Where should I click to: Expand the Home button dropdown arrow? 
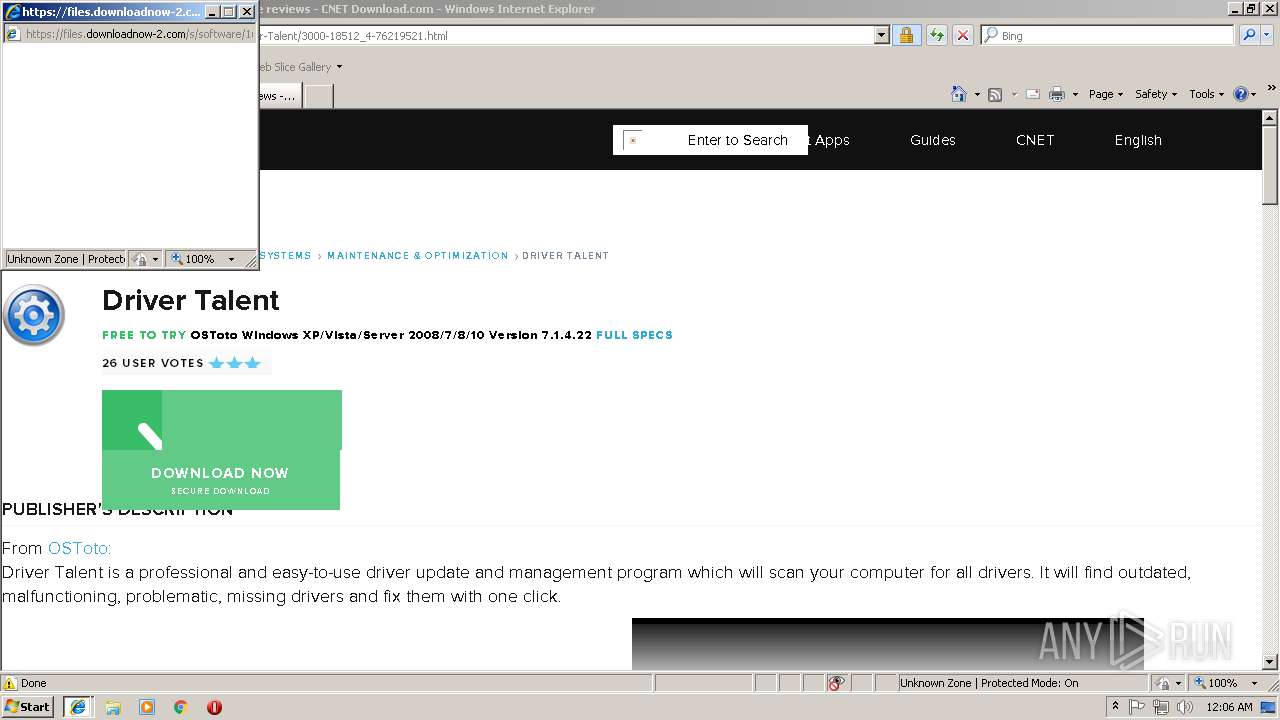pyautogui.click(x=976, y=94)
